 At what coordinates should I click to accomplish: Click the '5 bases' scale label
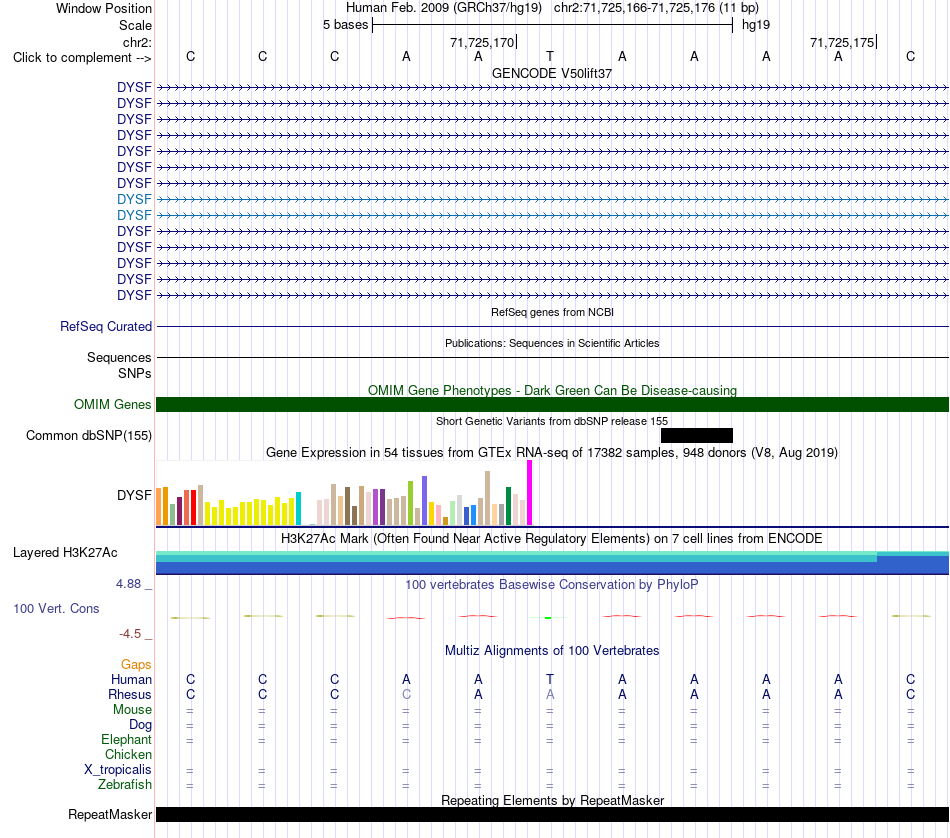345,25
